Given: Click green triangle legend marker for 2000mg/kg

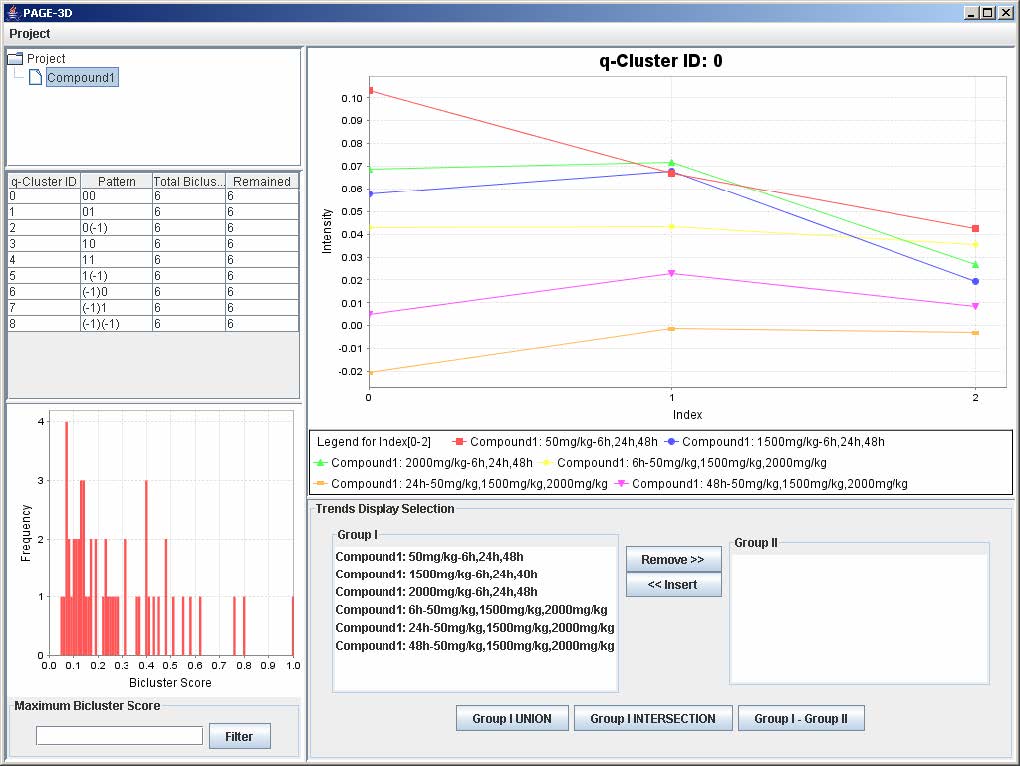Looking at the screenshot, I should click(320, 463).
